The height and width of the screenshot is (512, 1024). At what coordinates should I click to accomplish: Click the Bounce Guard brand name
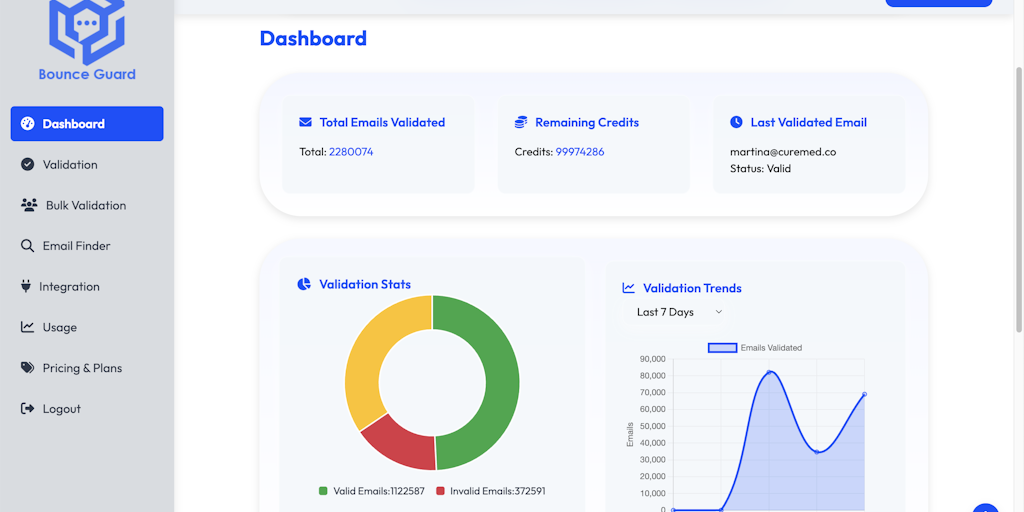87,74
